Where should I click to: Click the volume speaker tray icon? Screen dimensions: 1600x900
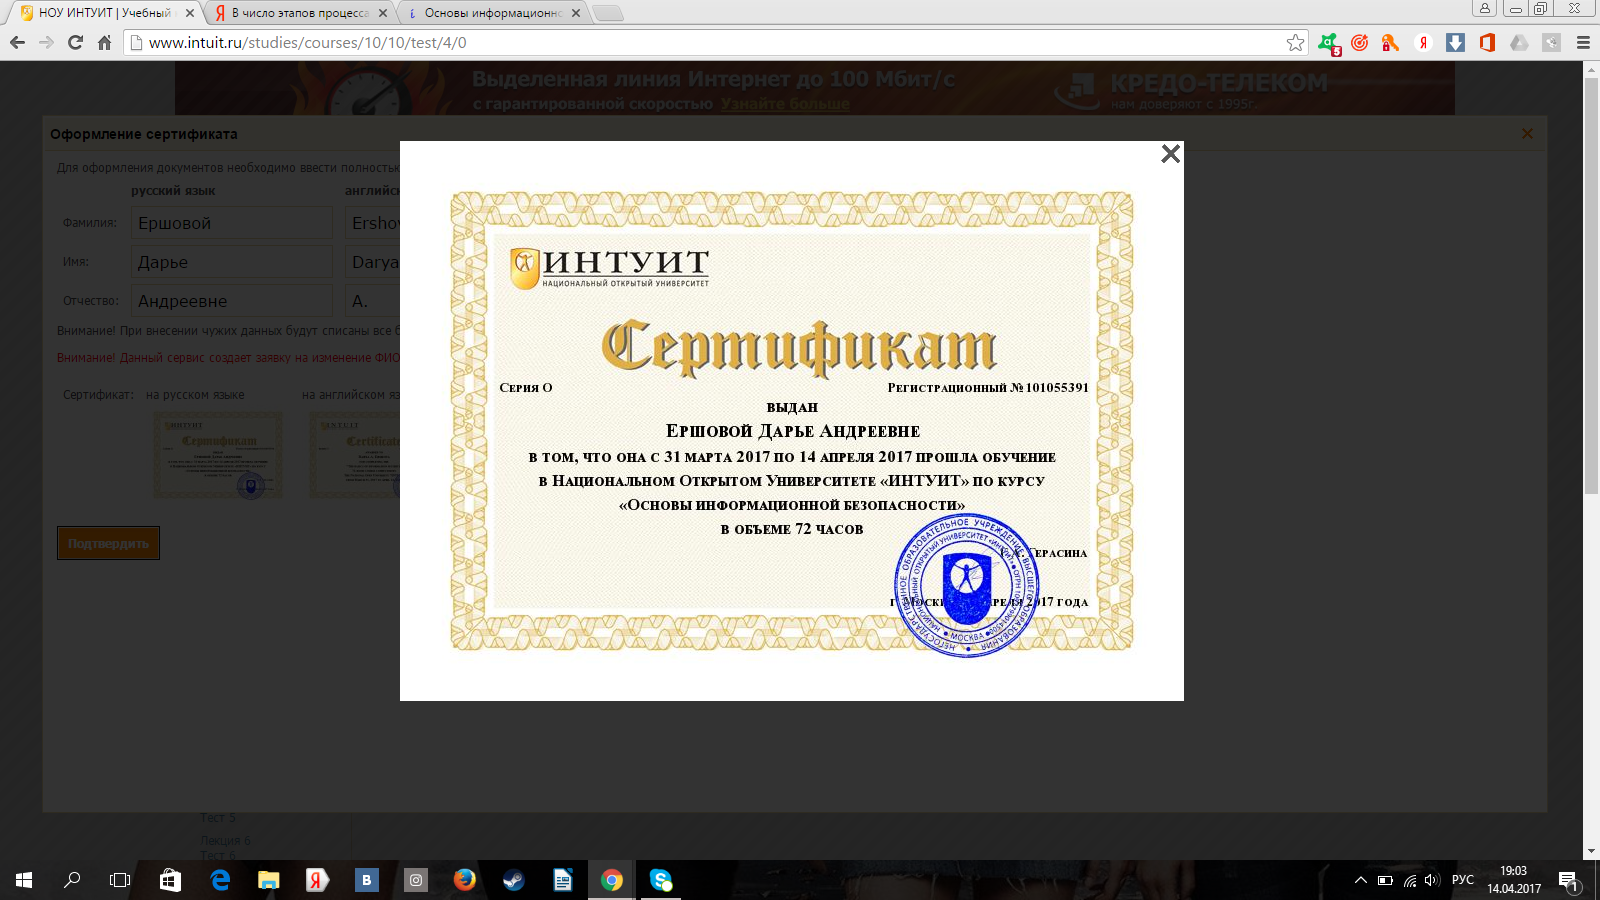[x=1432, y=880]
